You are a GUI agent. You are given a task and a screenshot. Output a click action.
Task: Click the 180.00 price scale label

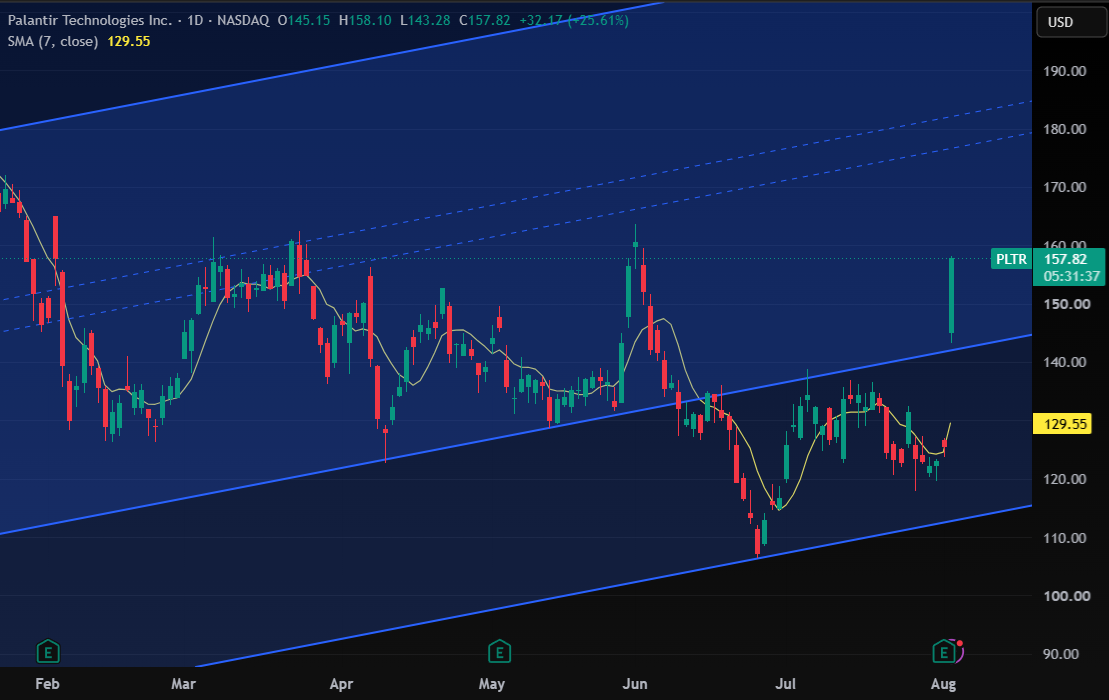(x=1064, y=129)
